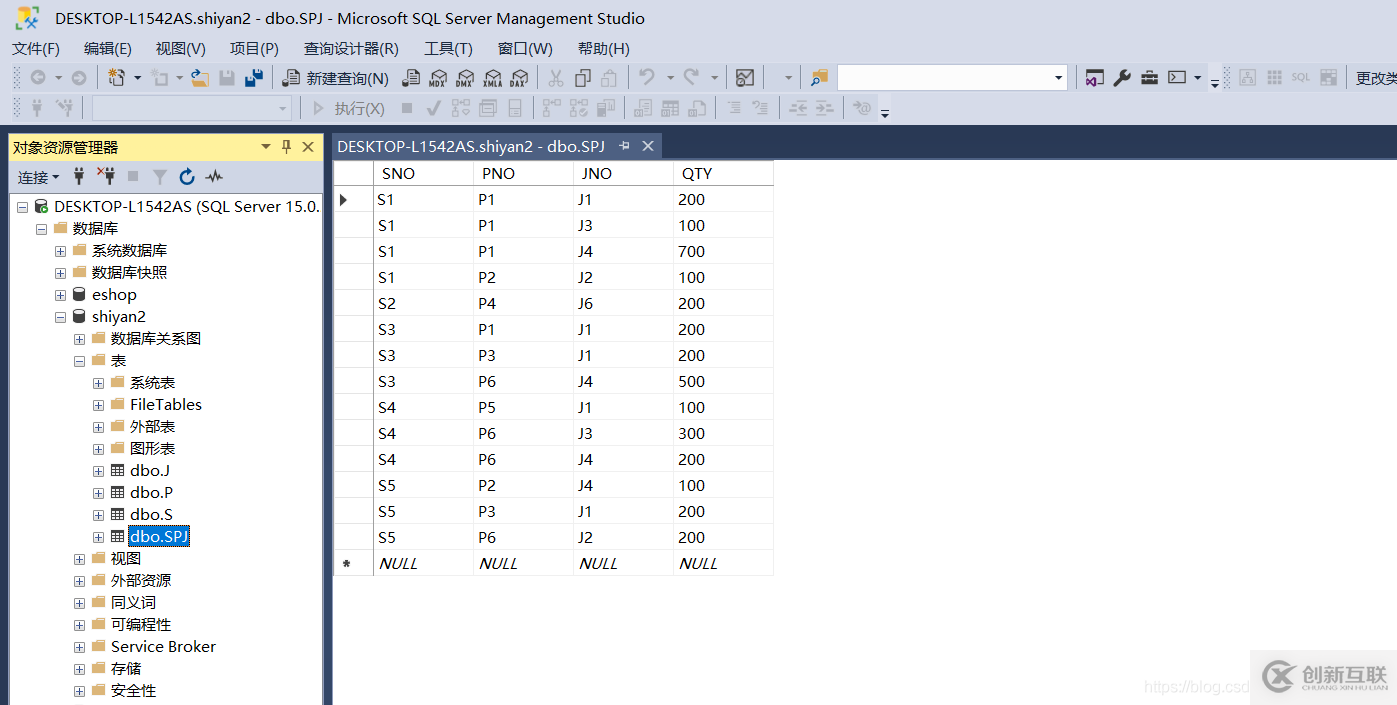Open the 文件(F) menu
This screenshot has width=1397, height=705.
pos(36,48)
